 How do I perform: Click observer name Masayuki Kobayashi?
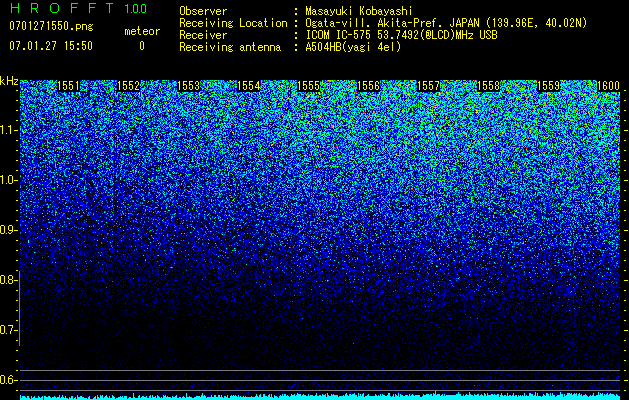tap(359, 11)
